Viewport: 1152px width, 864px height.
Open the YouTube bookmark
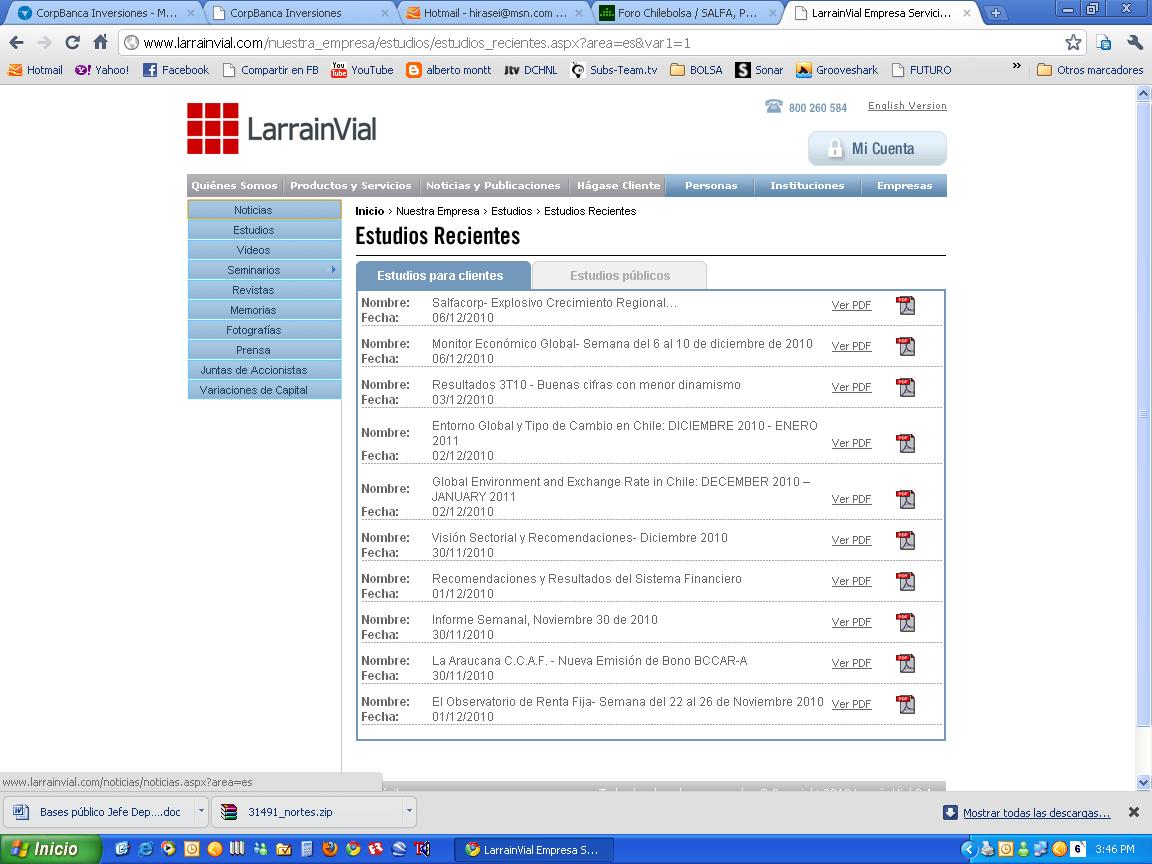pyautogui.click(x=362, y=70)
